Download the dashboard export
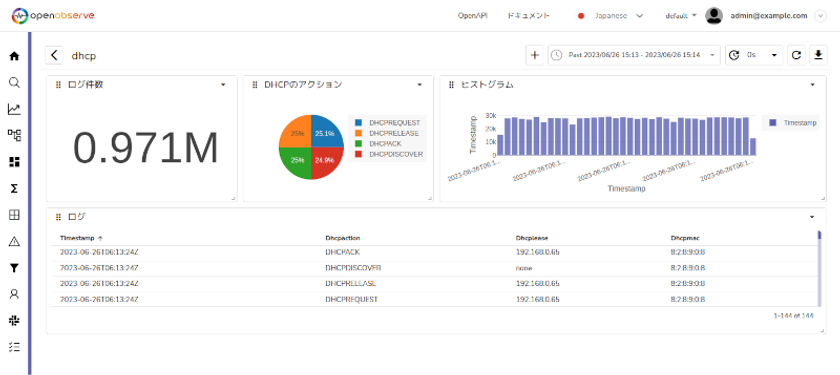The width and height of the screenshot is (840, 375). point(818,55)
